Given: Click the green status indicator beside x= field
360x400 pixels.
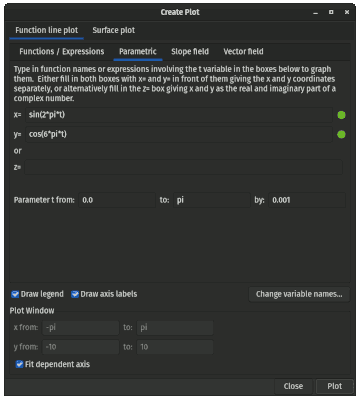Looking at the screenshot, I should click(341, 115).
